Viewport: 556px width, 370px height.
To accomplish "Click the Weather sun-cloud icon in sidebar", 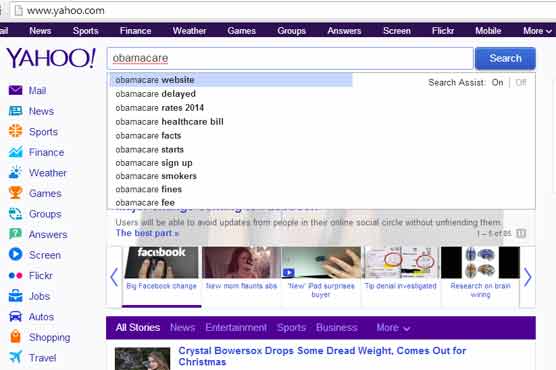I will pos(15,172).
